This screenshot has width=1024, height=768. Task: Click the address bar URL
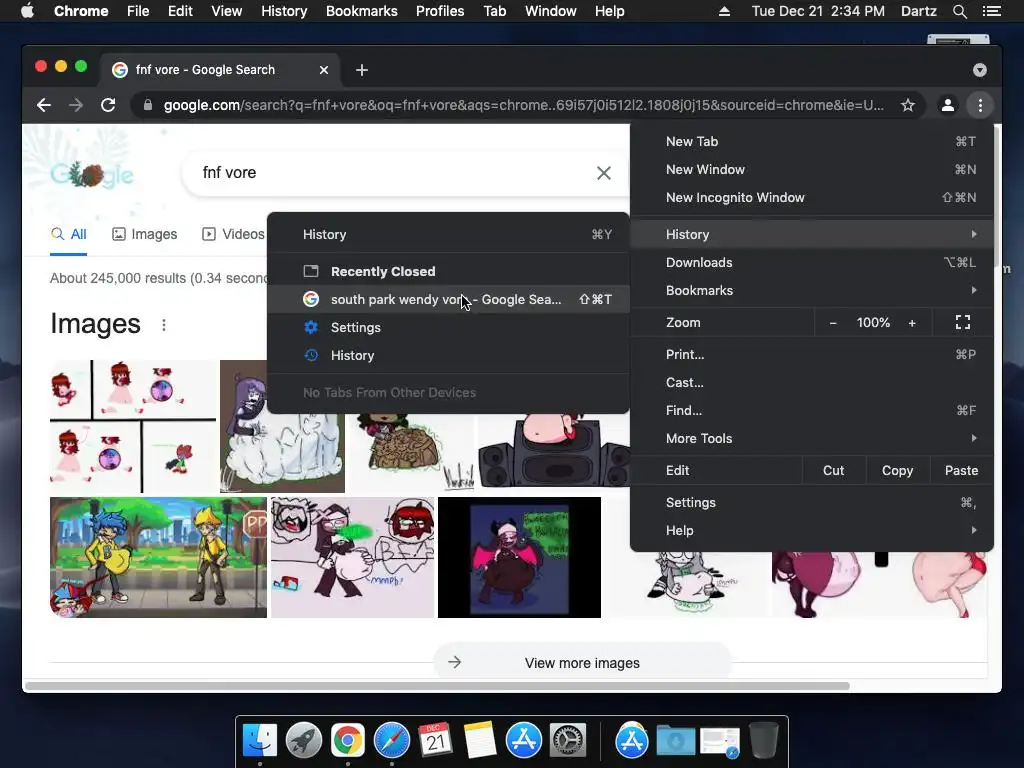(x=523, y=105)
